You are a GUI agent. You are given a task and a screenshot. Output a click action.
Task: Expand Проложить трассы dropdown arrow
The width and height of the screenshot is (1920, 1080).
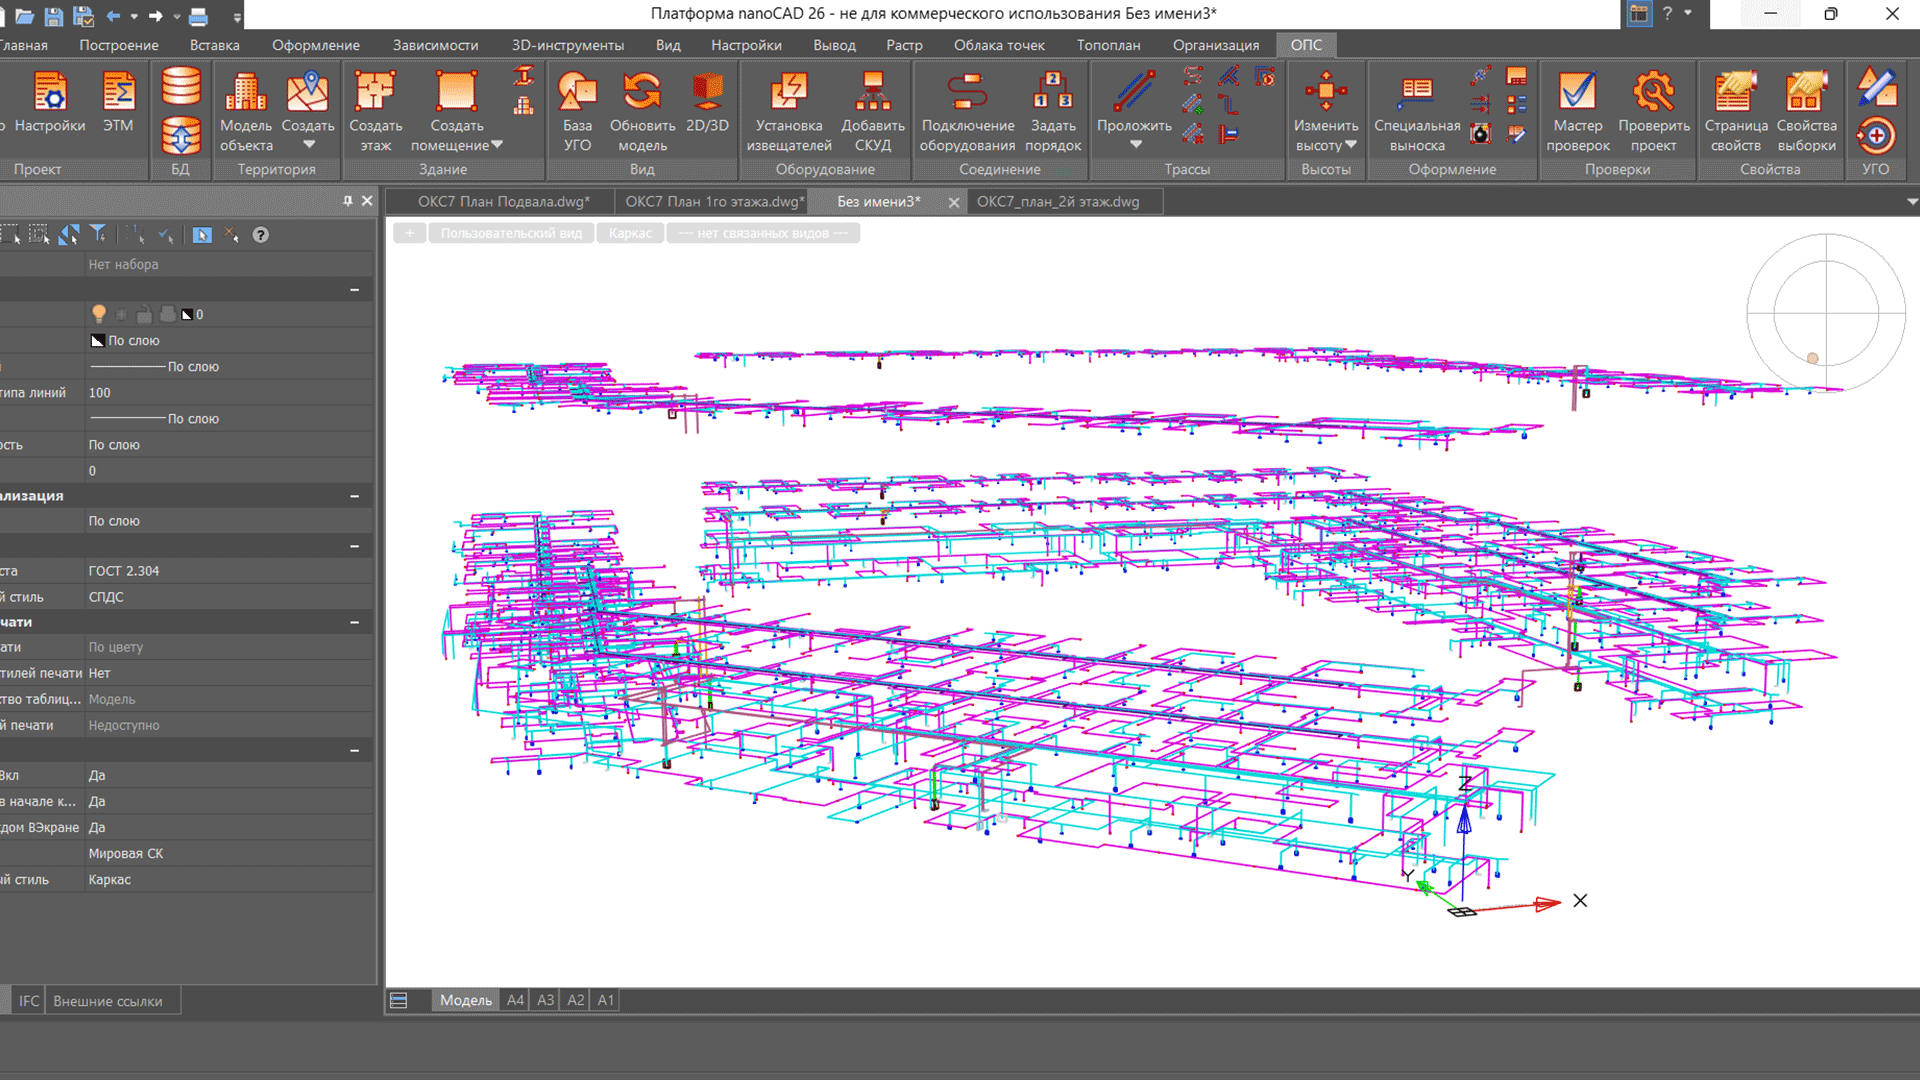pyautogui.click(x=1135, y=145)
